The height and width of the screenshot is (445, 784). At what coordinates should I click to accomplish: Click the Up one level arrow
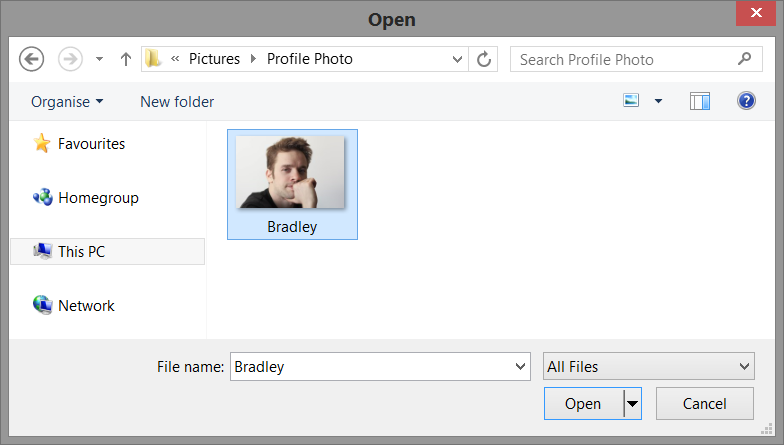click(125, 59)
